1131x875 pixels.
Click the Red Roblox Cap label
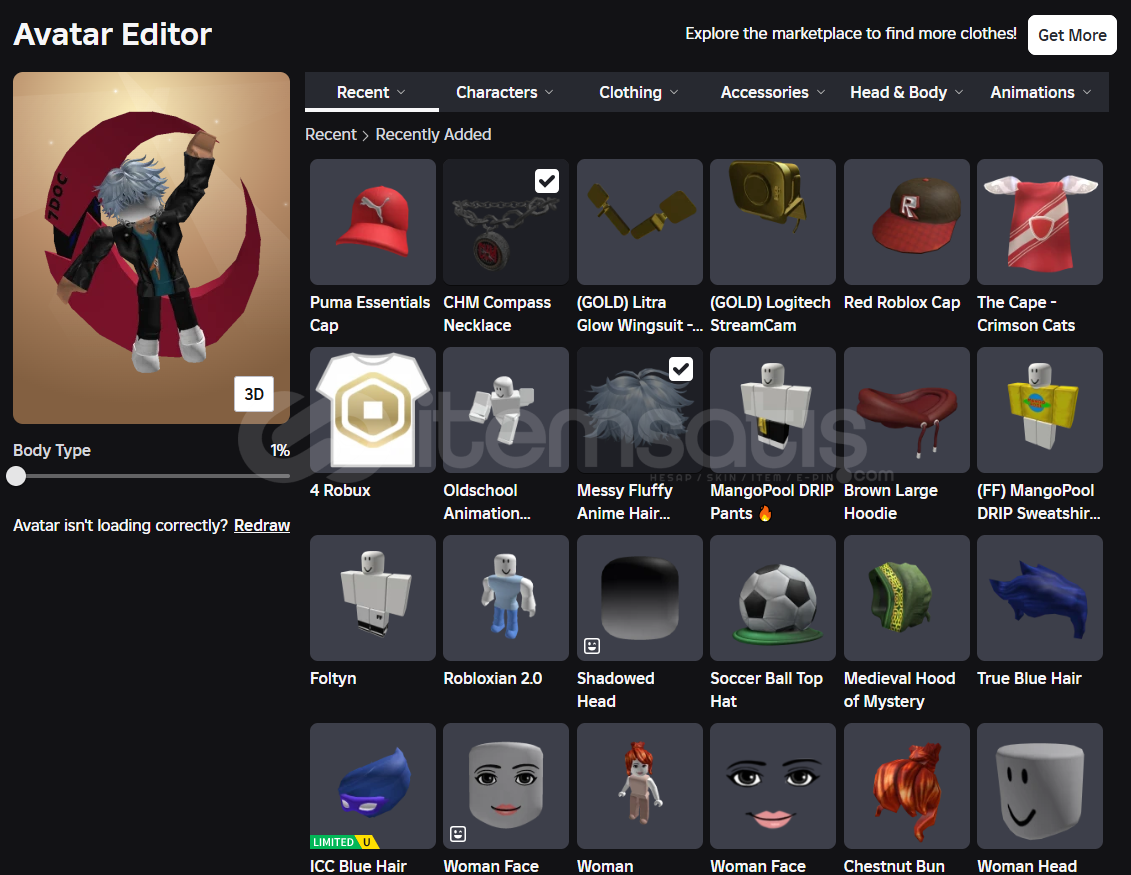coord(902,302)
